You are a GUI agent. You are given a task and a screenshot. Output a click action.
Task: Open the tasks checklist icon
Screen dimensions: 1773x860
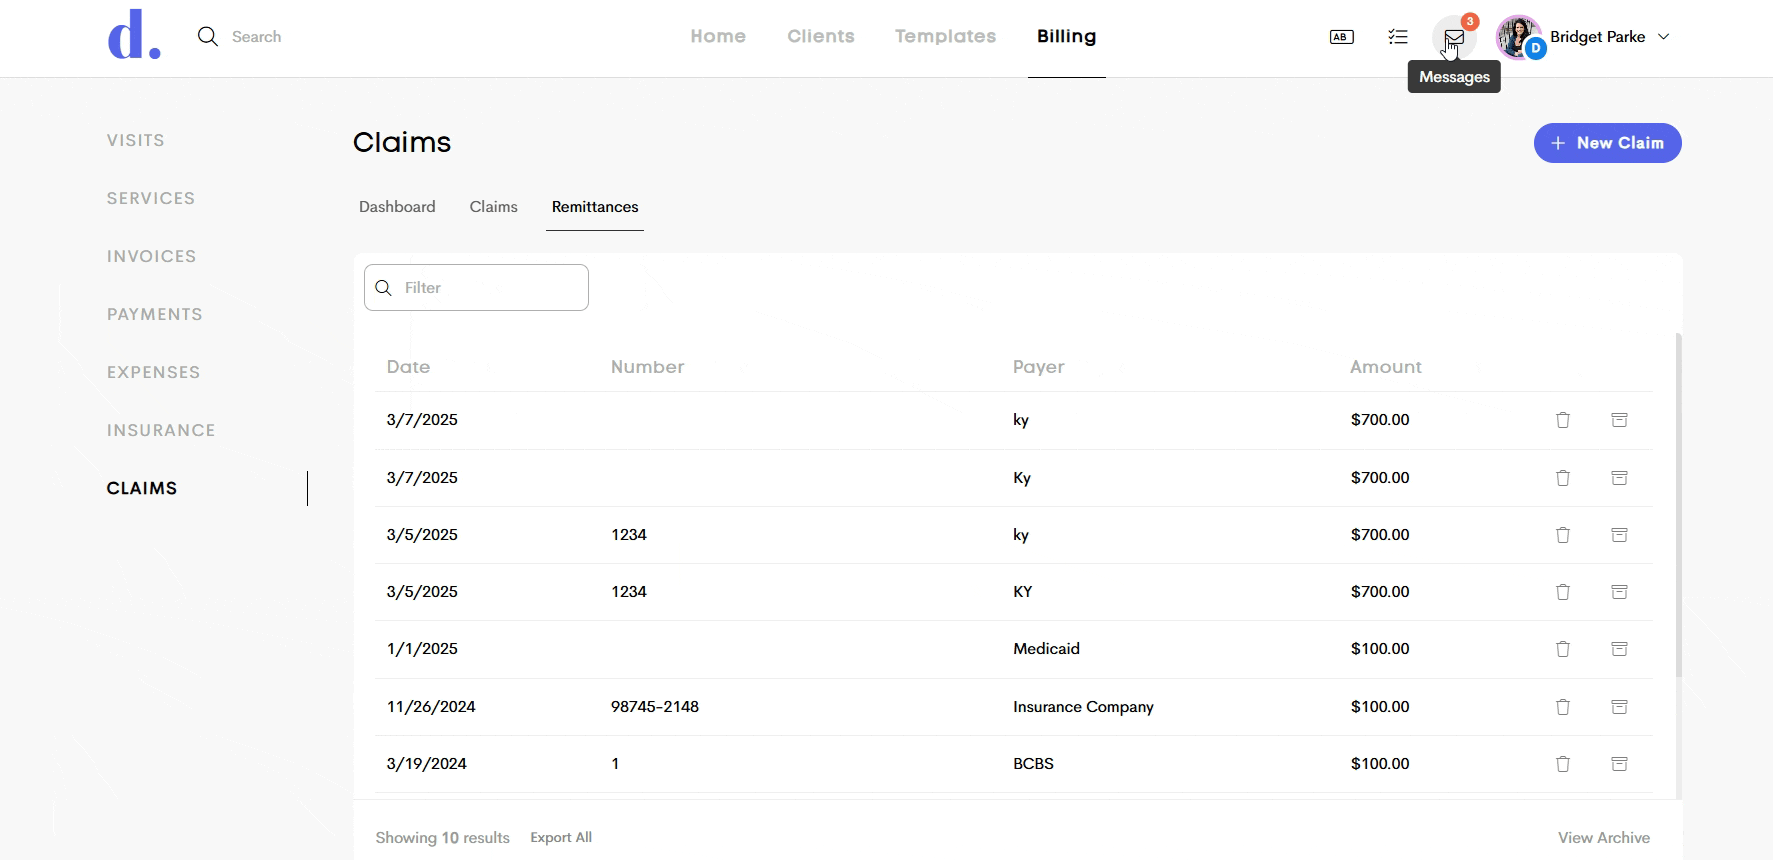pos(1398,37)
